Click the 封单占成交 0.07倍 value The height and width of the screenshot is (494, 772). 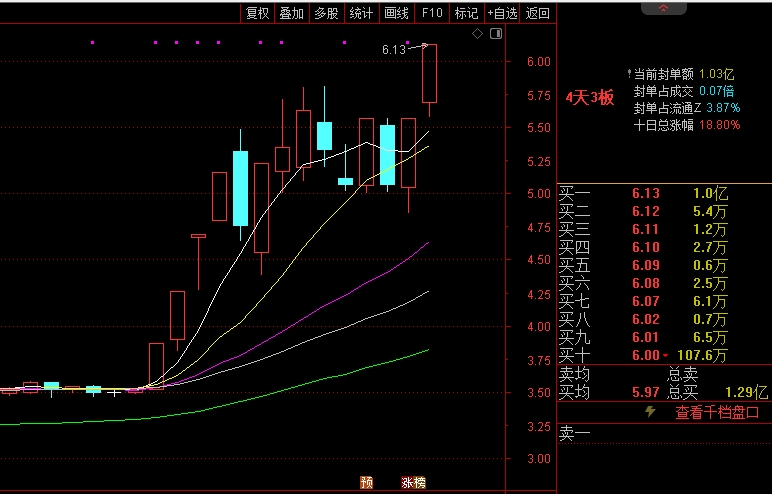click(x=716, y=91)
